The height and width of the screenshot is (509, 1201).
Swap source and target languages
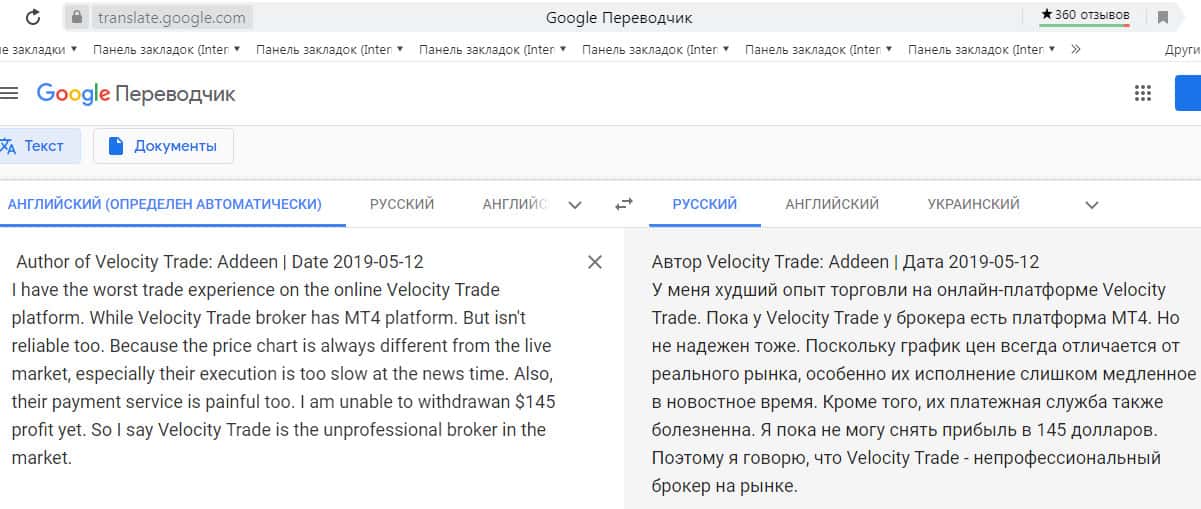[x=624, y=204]
